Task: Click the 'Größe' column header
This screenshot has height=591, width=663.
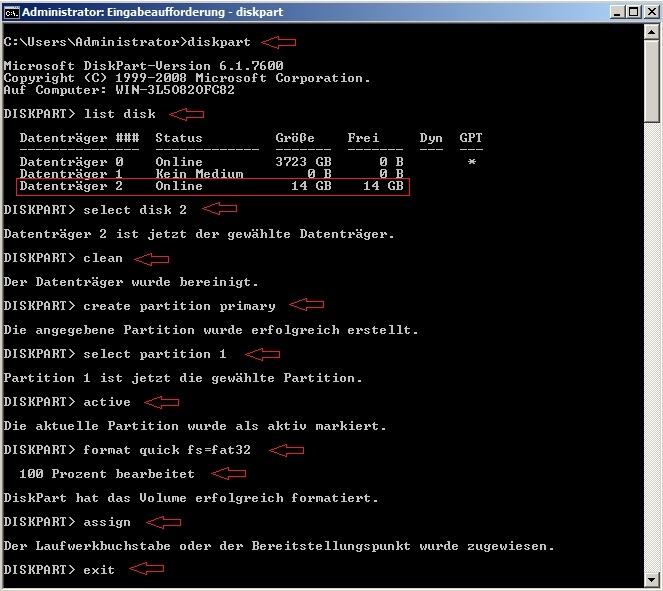Action: pyautogui.click(x=295, y=138)
